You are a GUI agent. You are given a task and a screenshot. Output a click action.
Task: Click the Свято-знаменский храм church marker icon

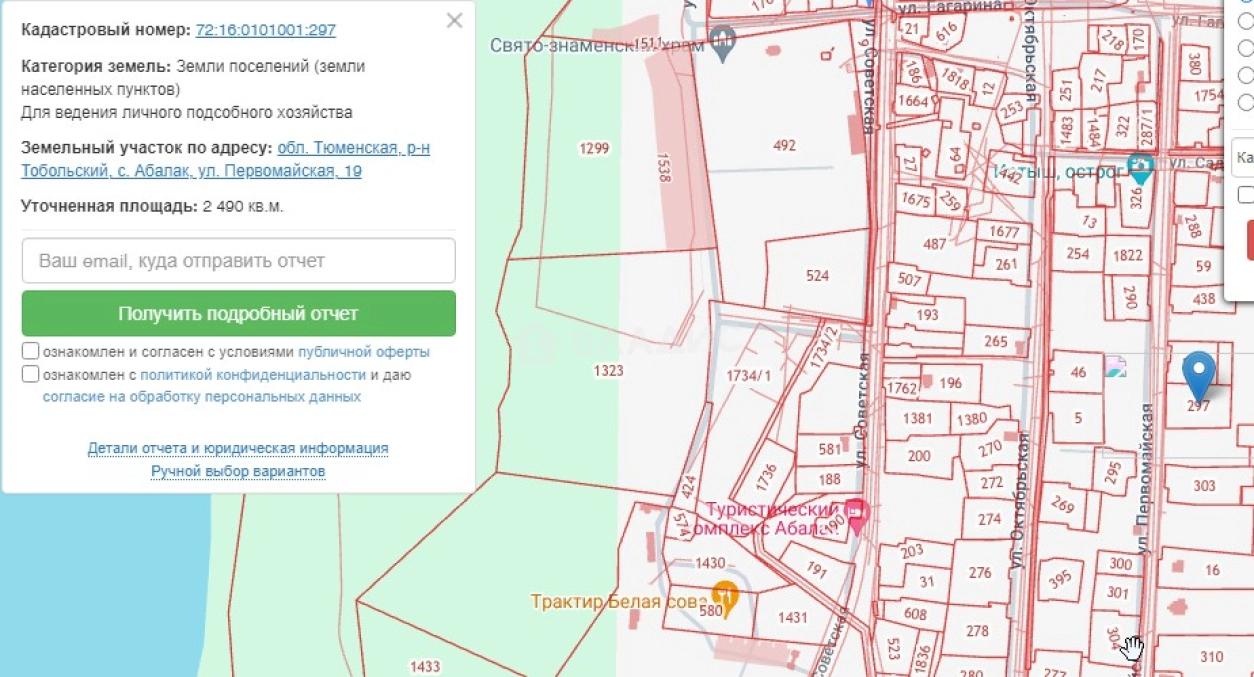[722, 42]
